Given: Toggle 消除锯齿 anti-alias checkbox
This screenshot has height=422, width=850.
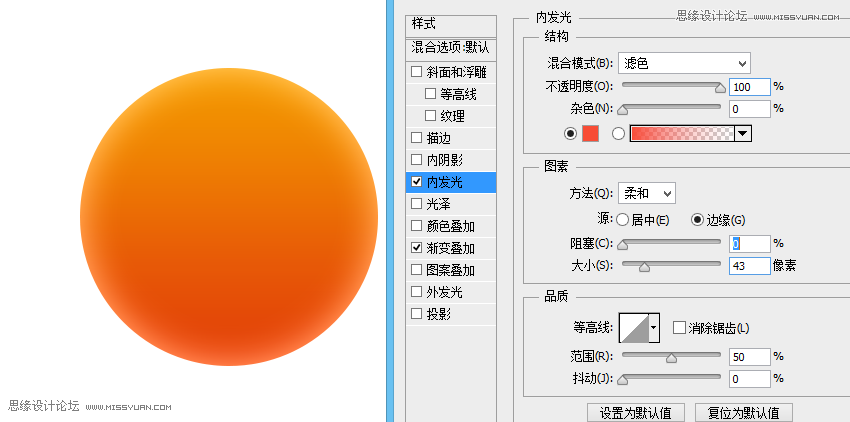Looking at the screenshot, I should [679, 328].
